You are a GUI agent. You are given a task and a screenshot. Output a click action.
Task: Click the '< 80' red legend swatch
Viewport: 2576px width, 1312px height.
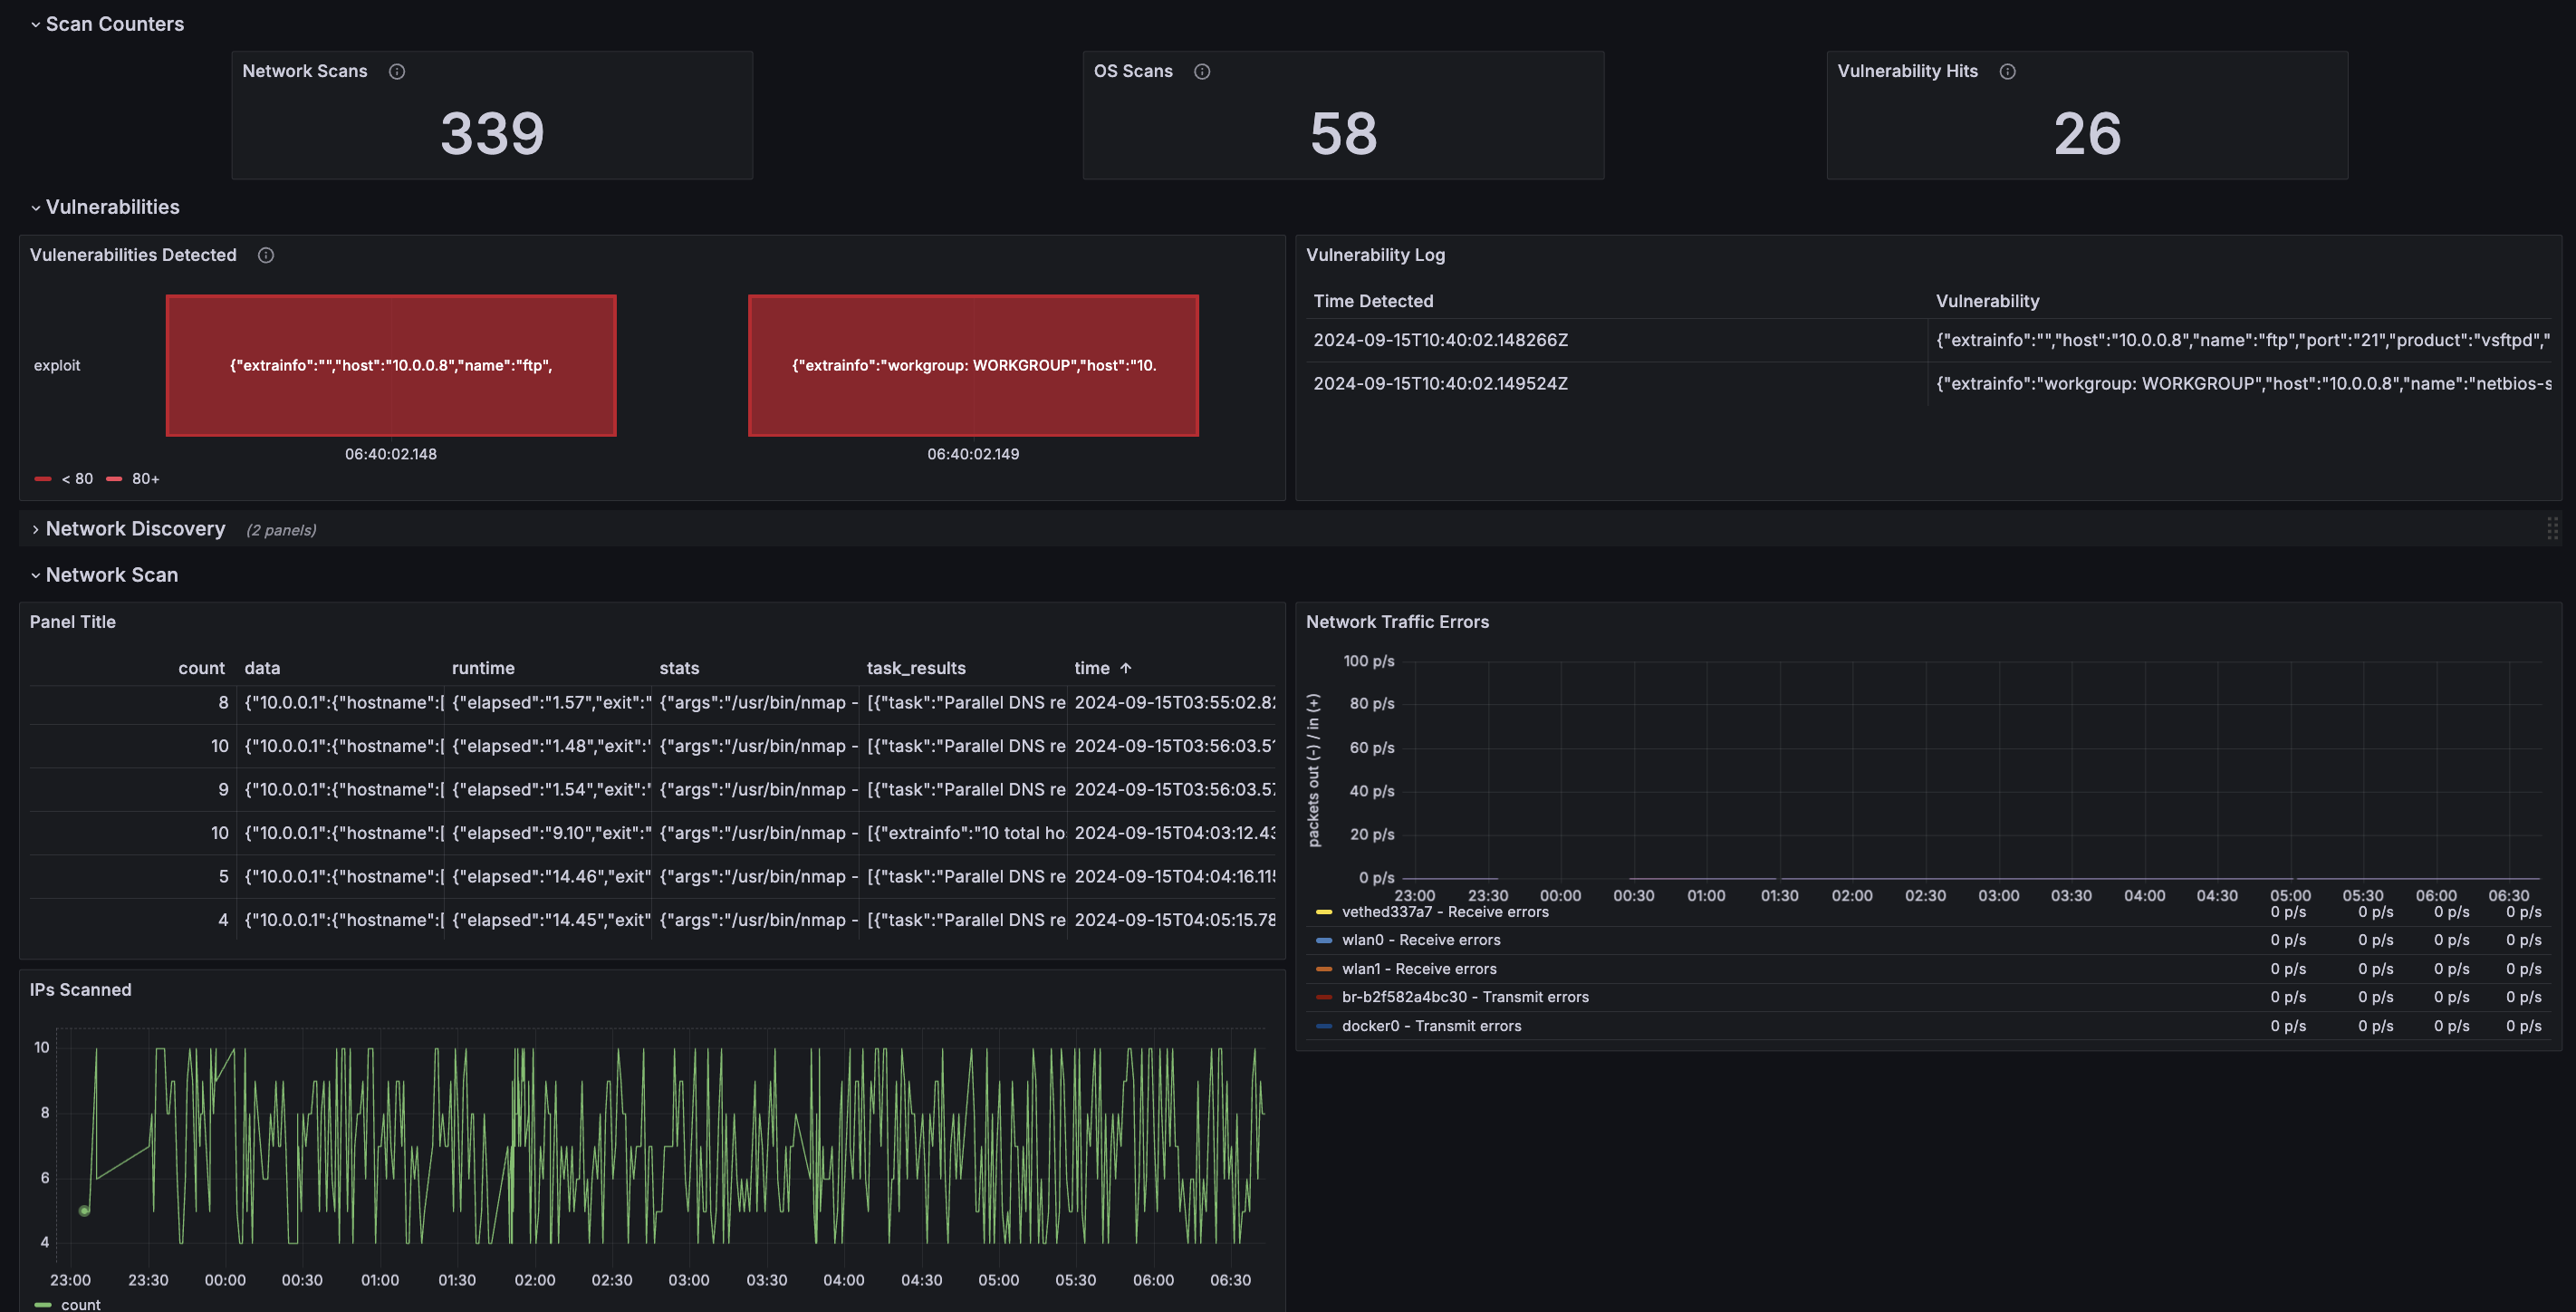[43, 479]
